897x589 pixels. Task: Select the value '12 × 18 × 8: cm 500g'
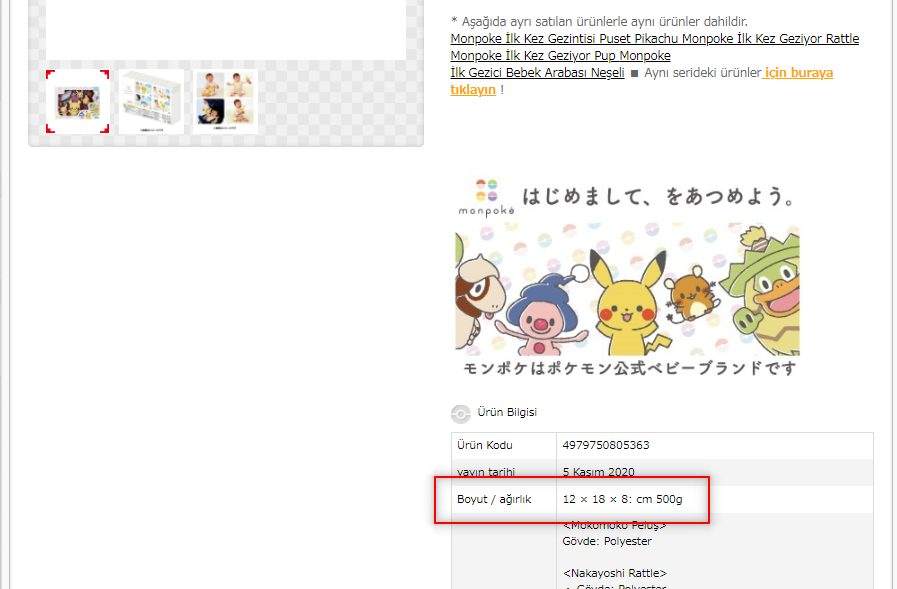pos(622,499)
